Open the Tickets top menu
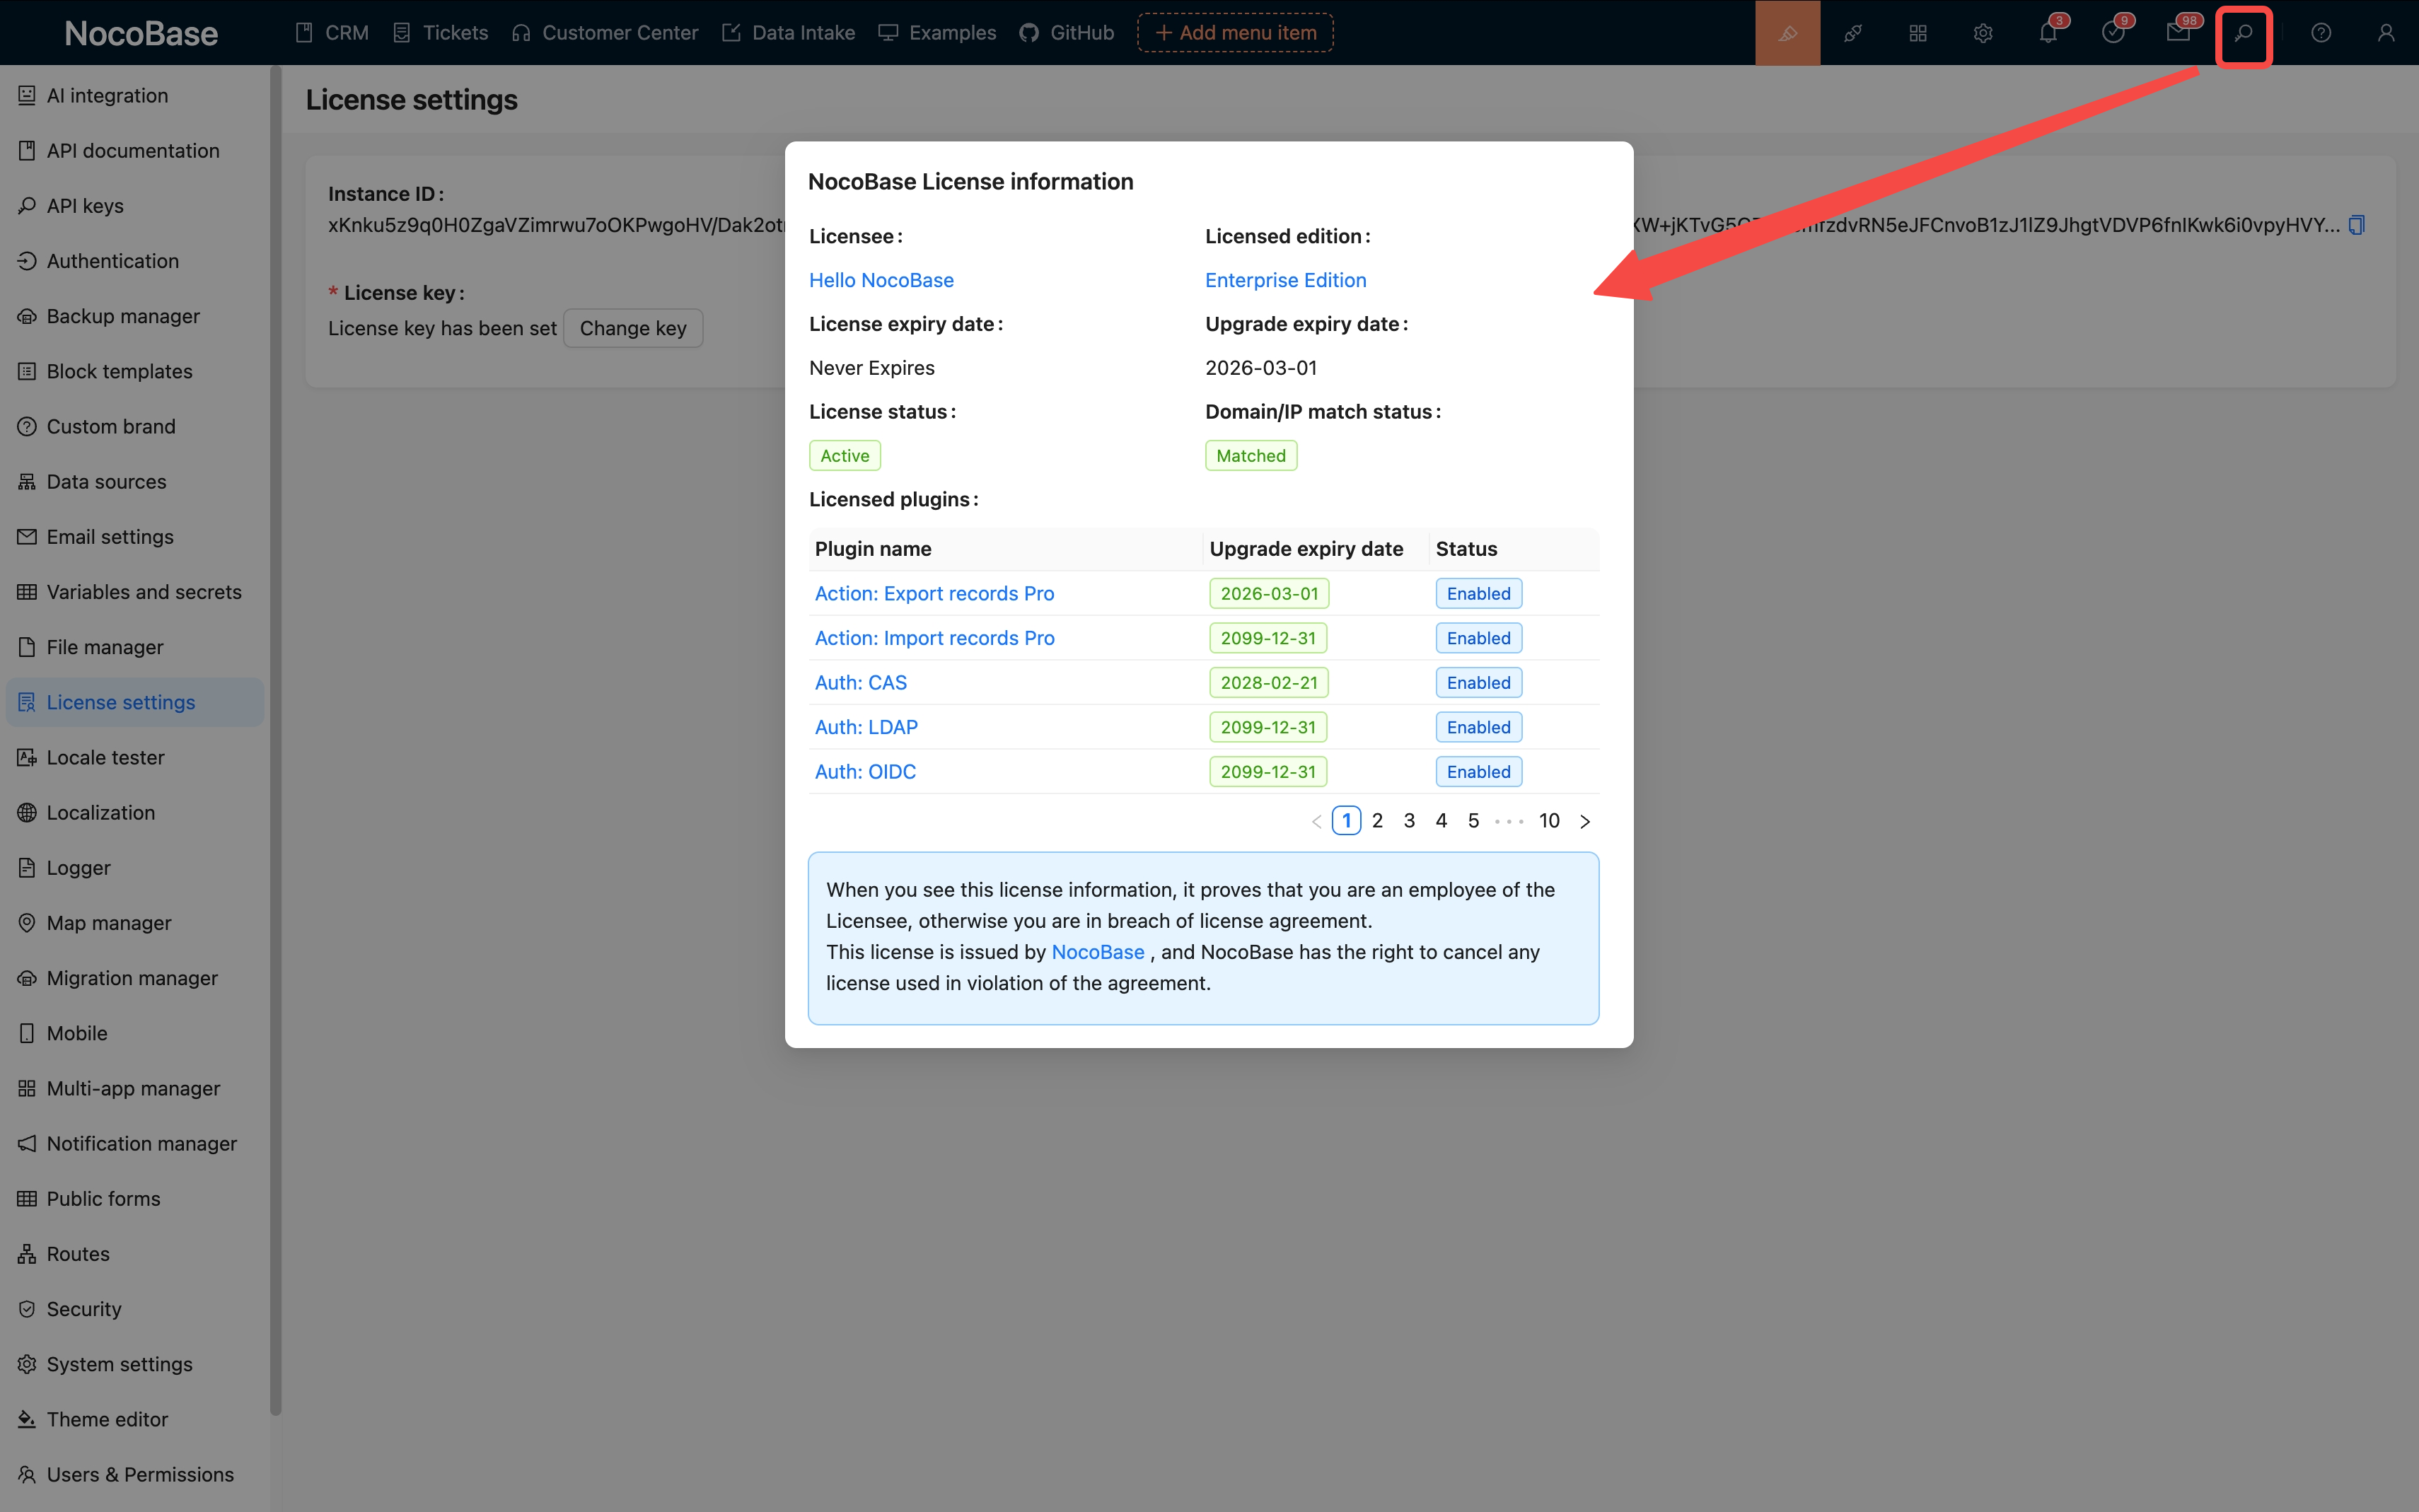This screenshot has width=2419, height=1512. [x=441, y=33]
